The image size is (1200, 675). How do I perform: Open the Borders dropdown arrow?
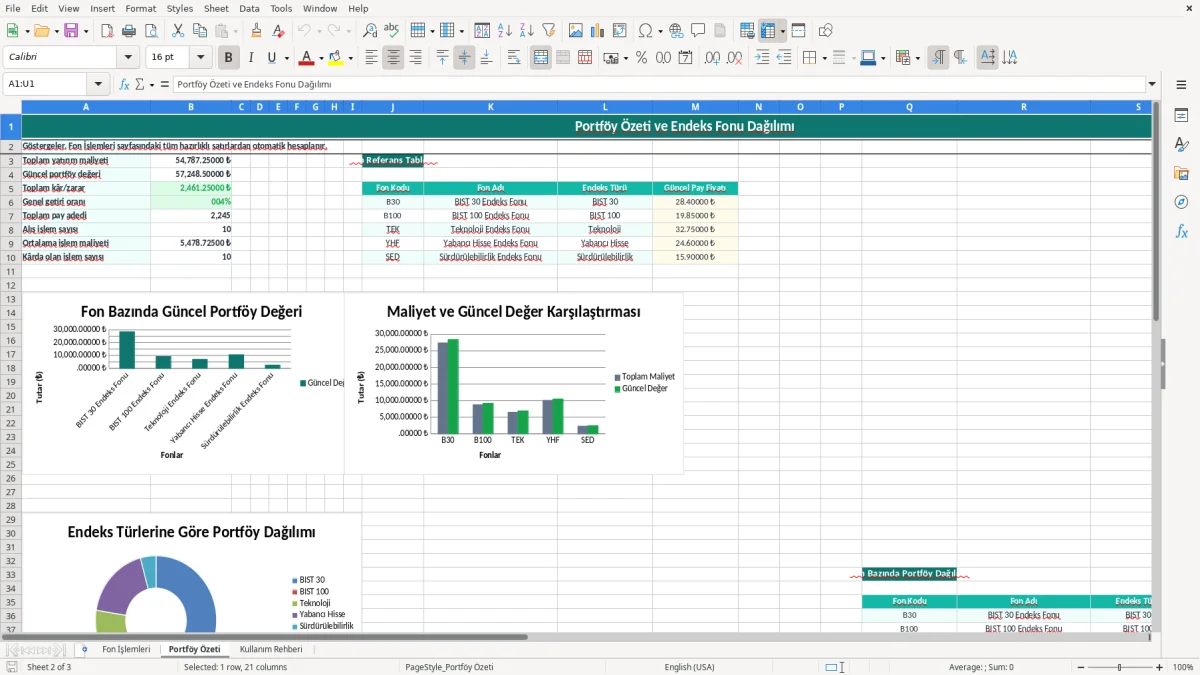[x=825, y=58]
